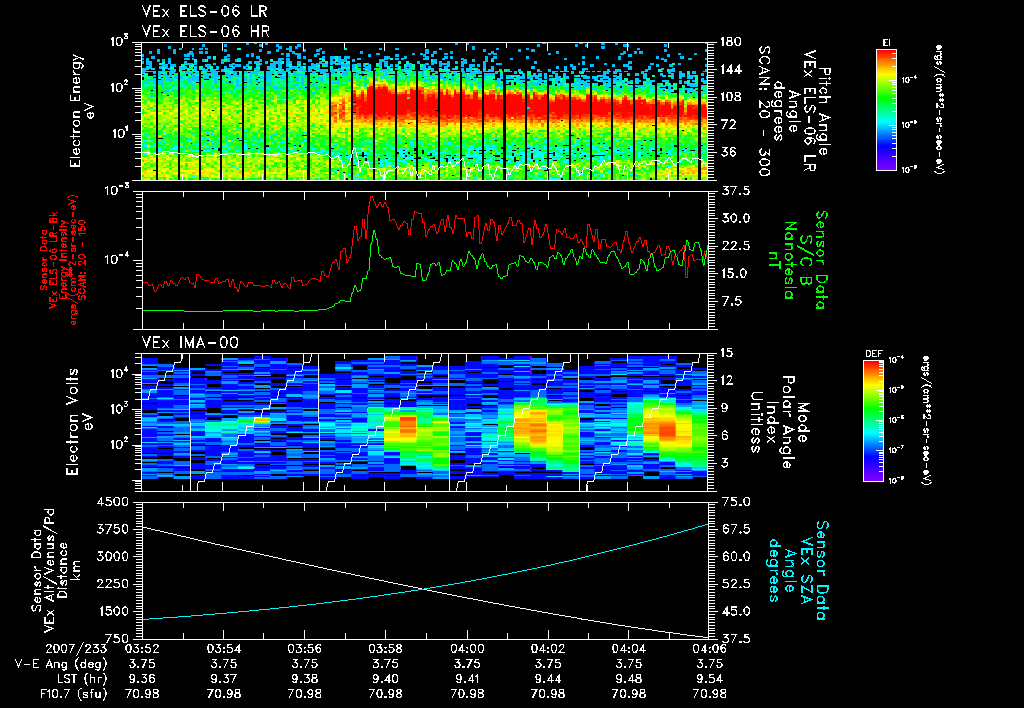Click the '52.5' SZA angle tick
The image size is (1024, 708).
pyautogui.click(x=734, y=584)
